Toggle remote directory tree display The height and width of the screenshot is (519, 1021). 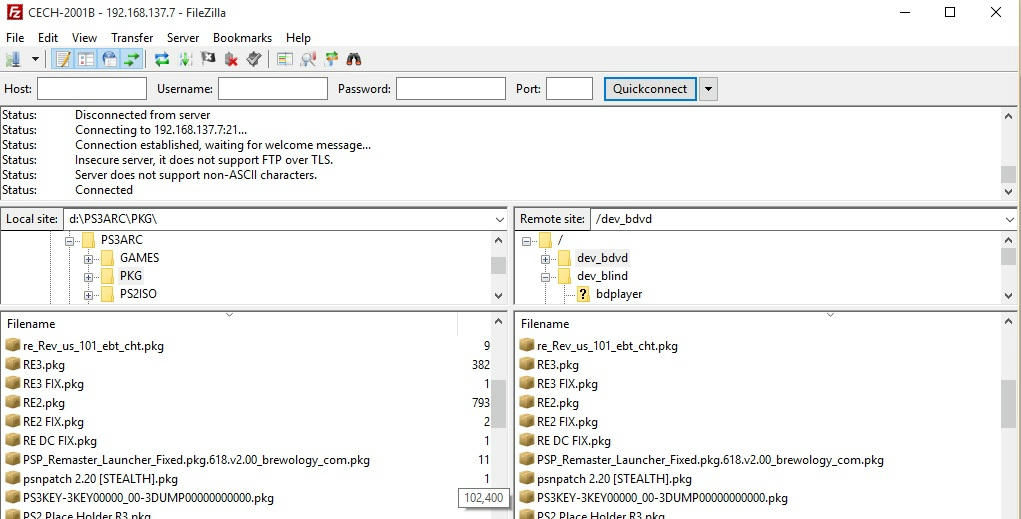[x=109, y=59]
